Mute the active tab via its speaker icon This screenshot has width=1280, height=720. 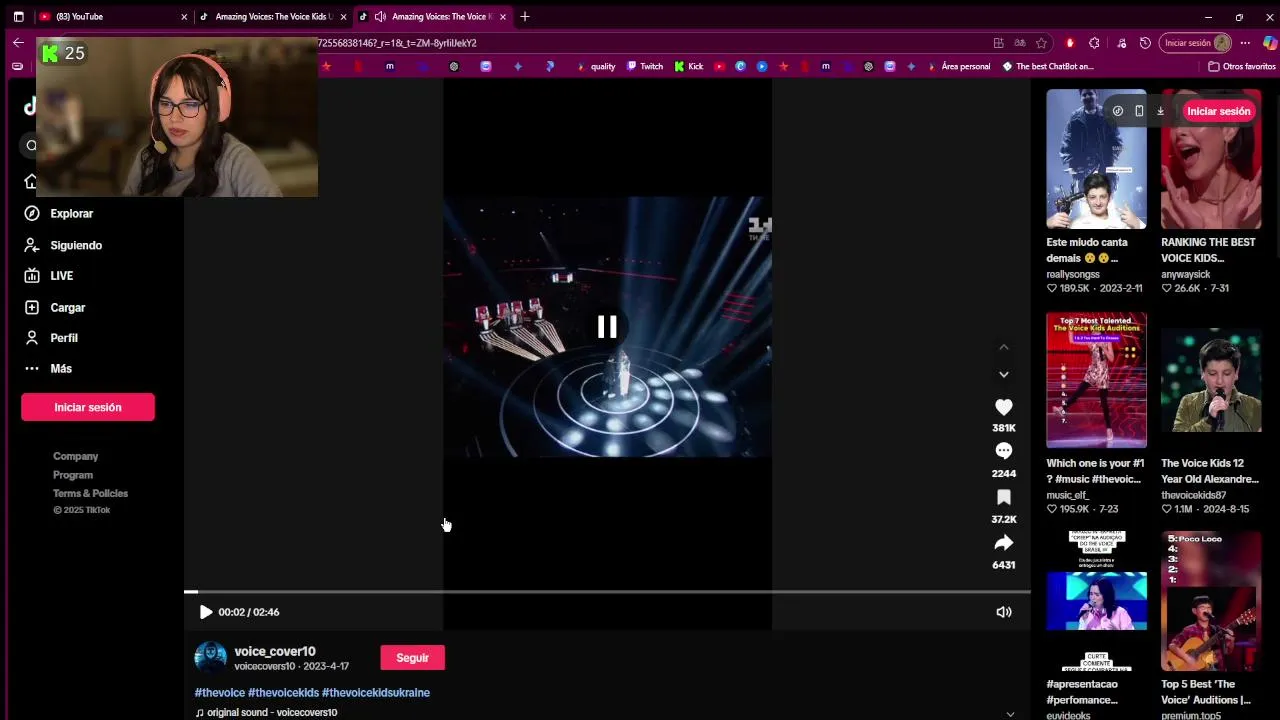(380, 17)
